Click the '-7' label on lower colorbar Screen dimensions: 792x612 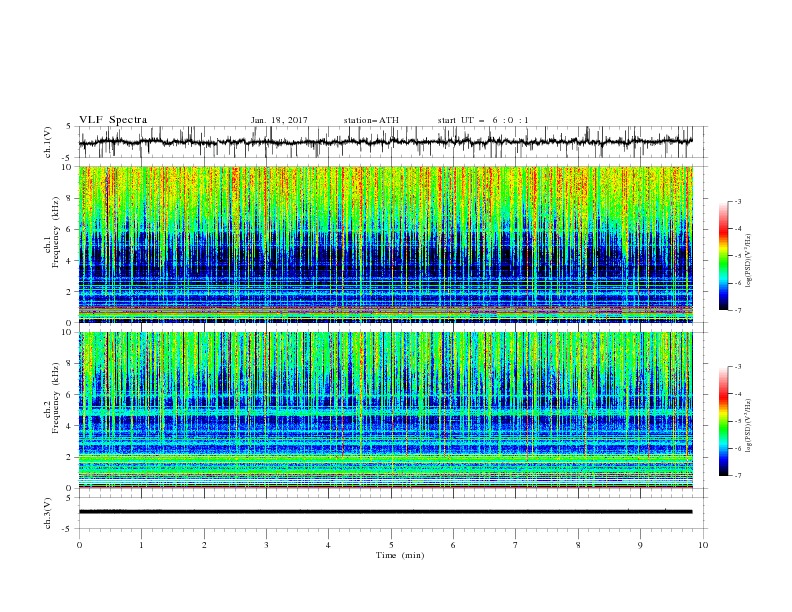coord(738,476)
